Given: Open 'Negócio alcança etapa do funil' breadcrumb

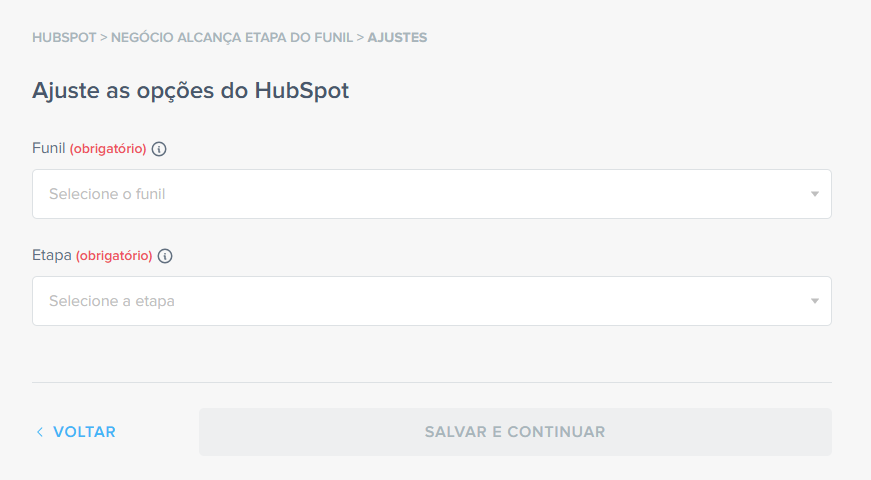Looking at the screenshot, I should coord(232,38).
